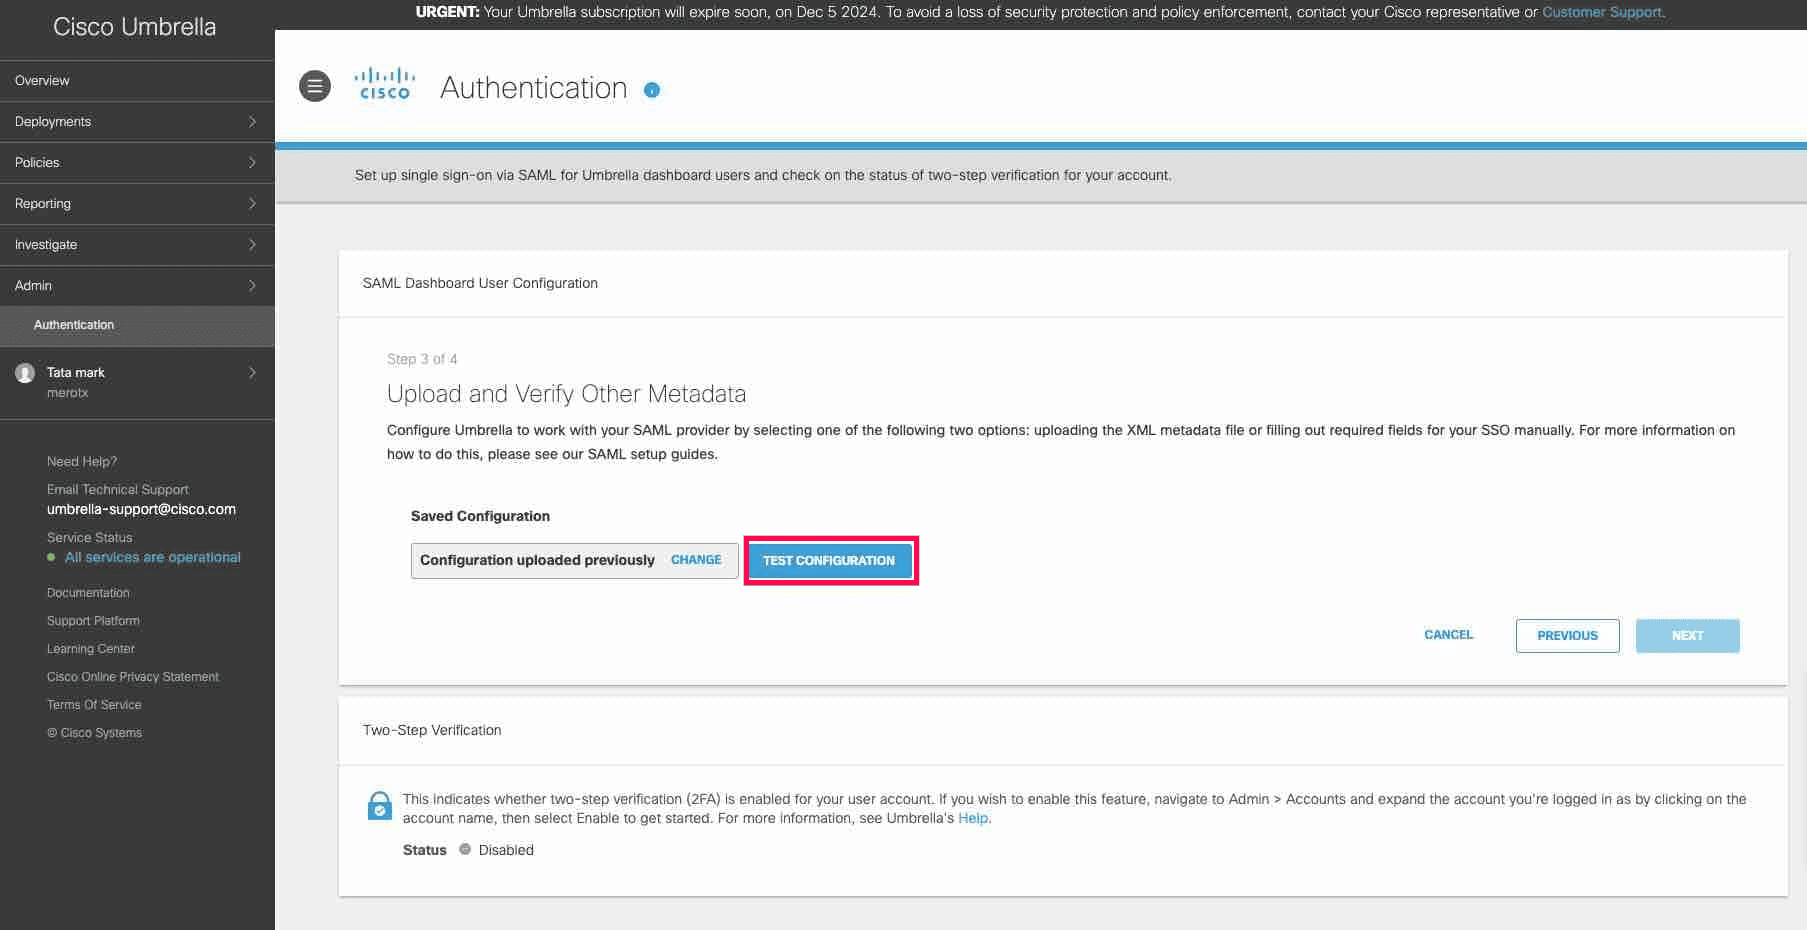Click the merotx organization name
Image resolution: width=1807 pixels, height=930 pixels.
click(68, 393)
